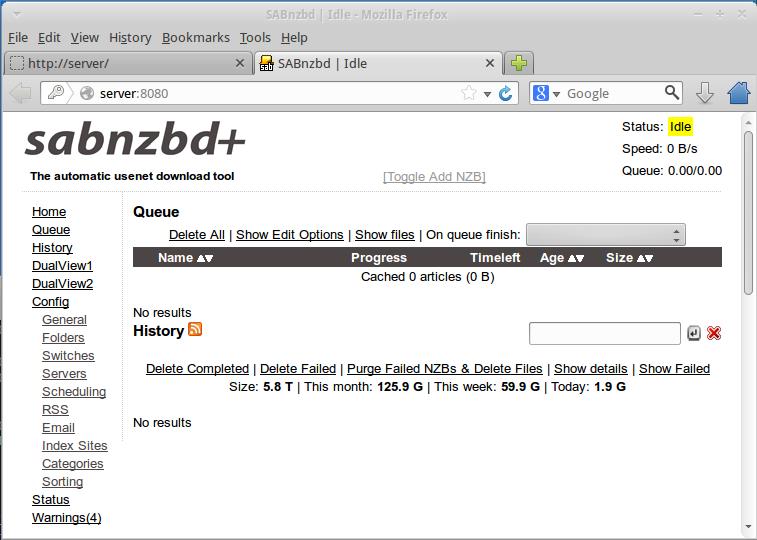The image size is (757, 540).
Task: Click the yellow Idle status text
Action: click(680, 127)
